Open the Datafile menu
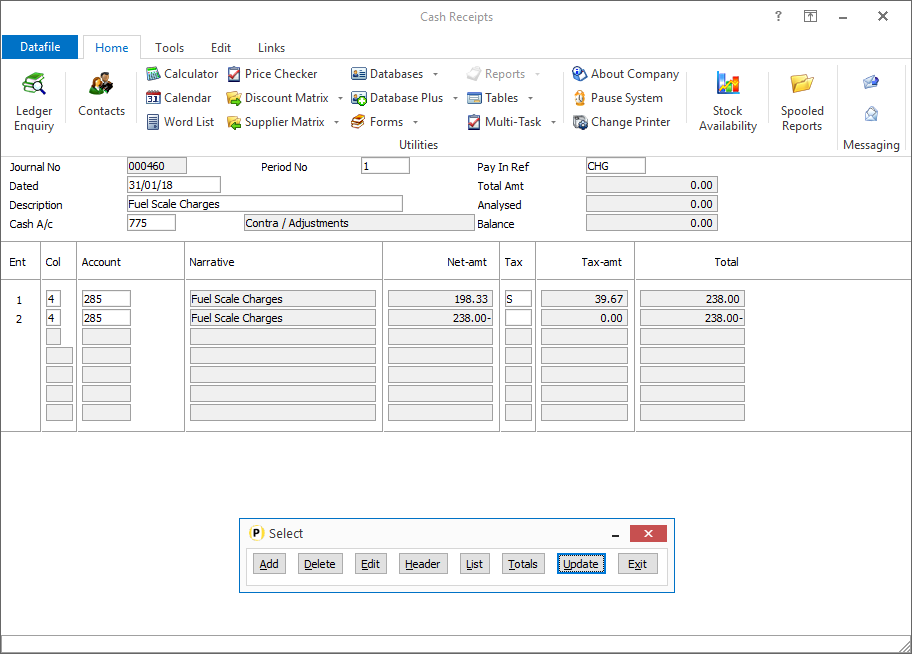Viewport: 912px width, 654px height. (x=40, y=47)
